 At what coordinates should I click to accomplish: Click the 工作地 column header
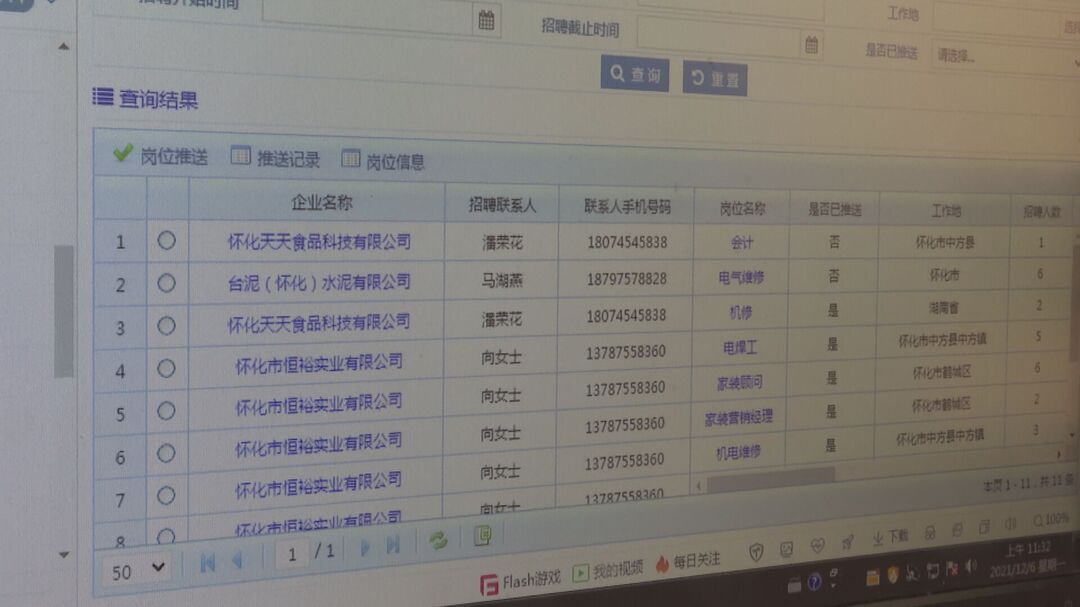click(x=946, y=211)
